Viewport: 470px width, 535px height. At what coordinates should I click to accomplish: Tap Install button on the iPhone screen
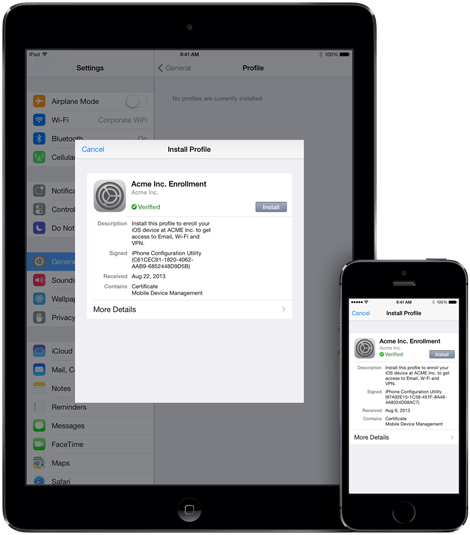click(442, 354)
